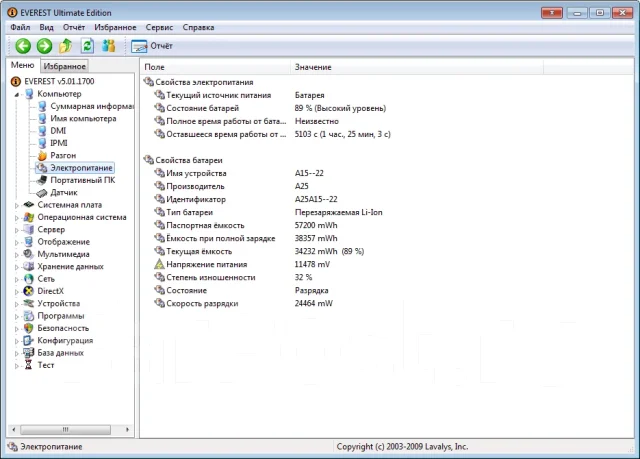This screenshot has height=459, width=640.
Task: Click the Хранение данных drive icon
Action: coord(29,266)
